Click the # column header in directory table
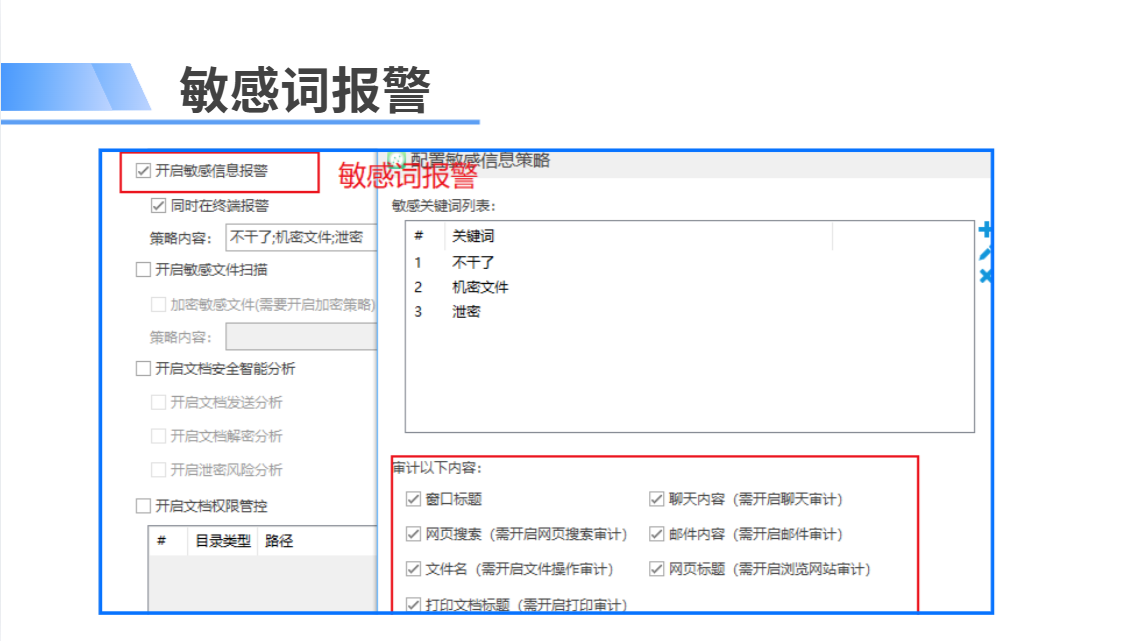 [x=161, y=541]
